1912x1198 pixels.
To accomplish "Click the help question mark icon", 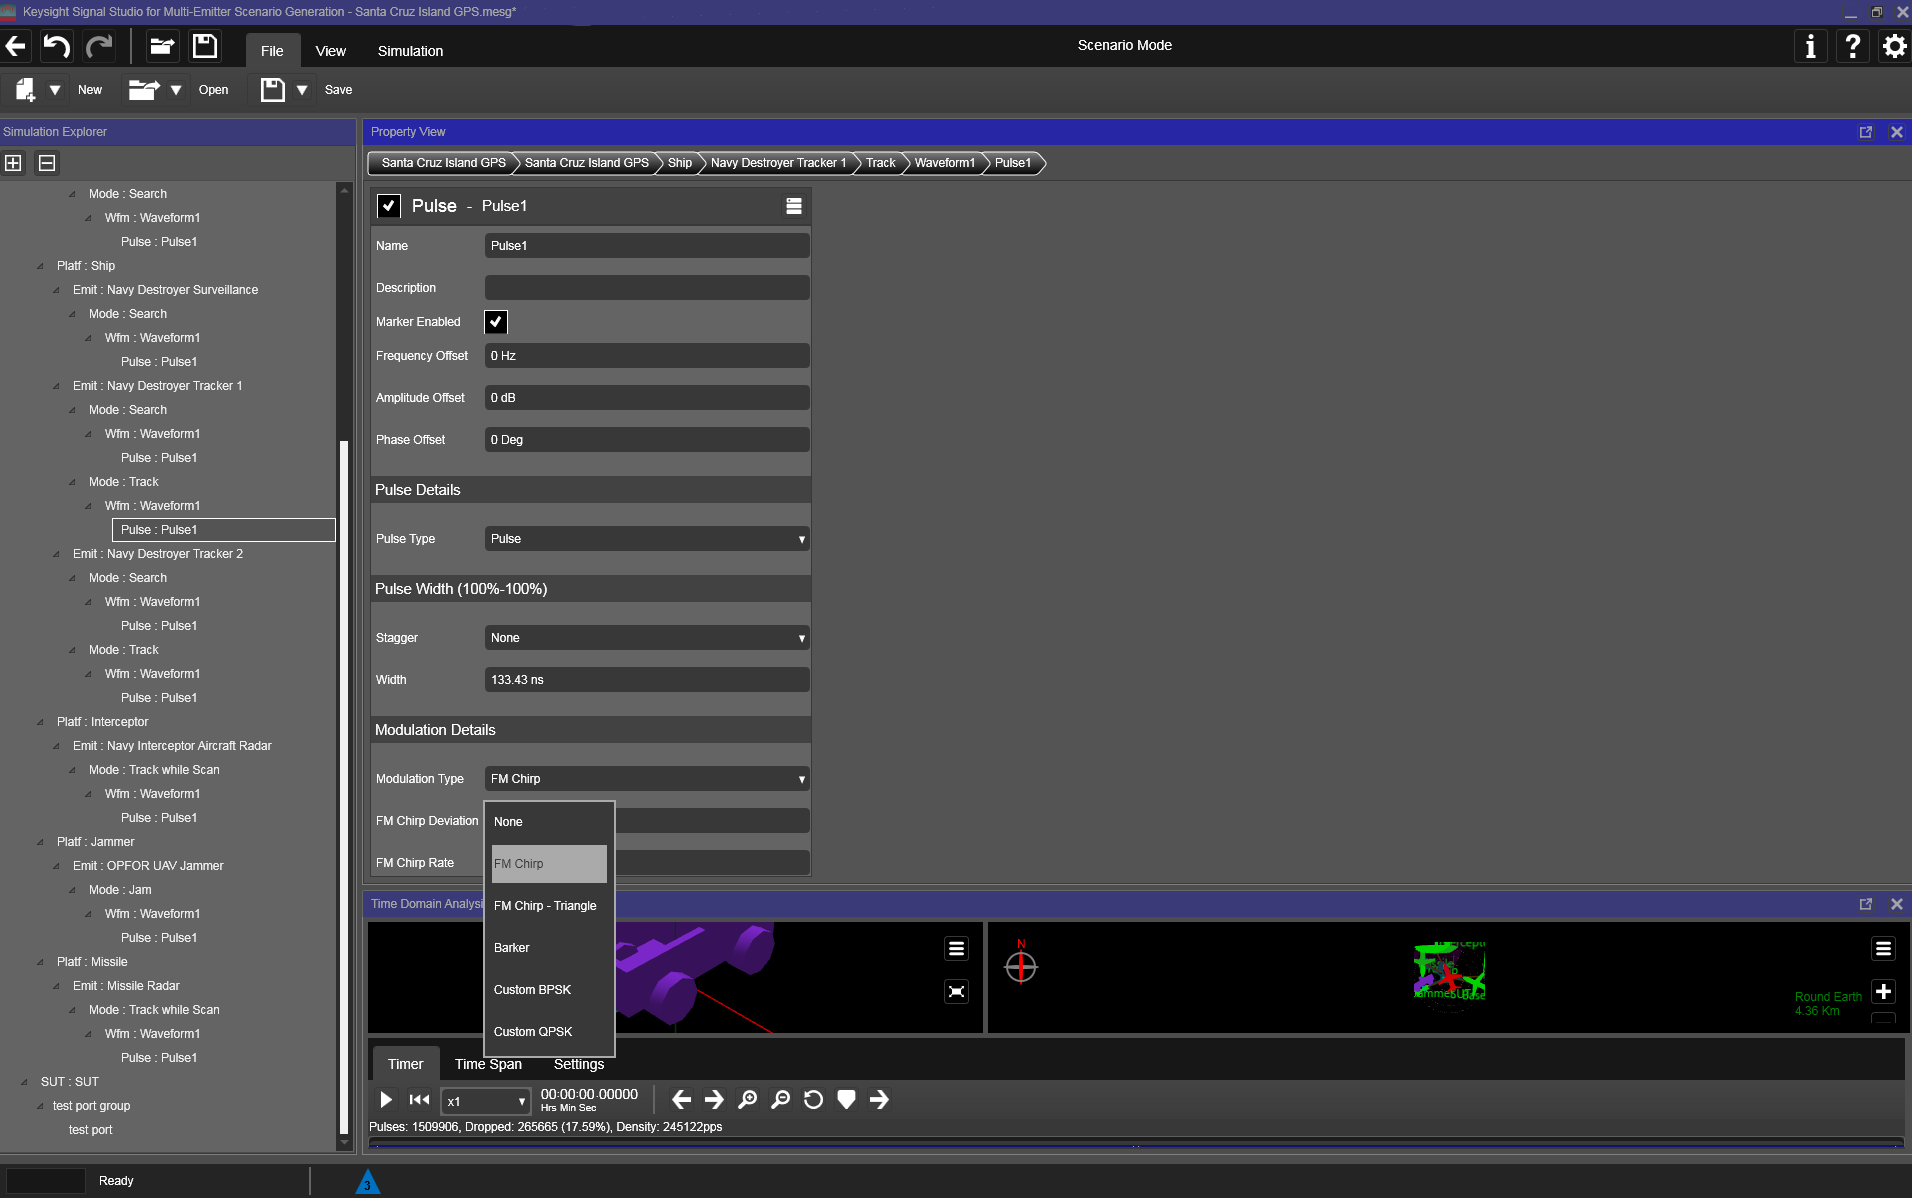I will (x=1852, y=46).
